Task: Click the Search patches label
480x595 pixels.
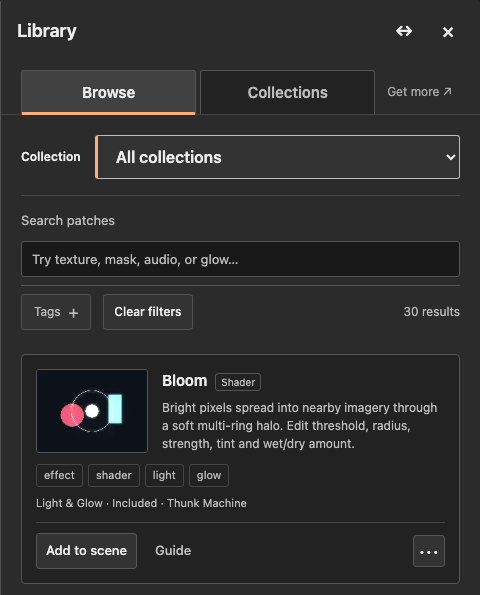Action: click(68, 220)
